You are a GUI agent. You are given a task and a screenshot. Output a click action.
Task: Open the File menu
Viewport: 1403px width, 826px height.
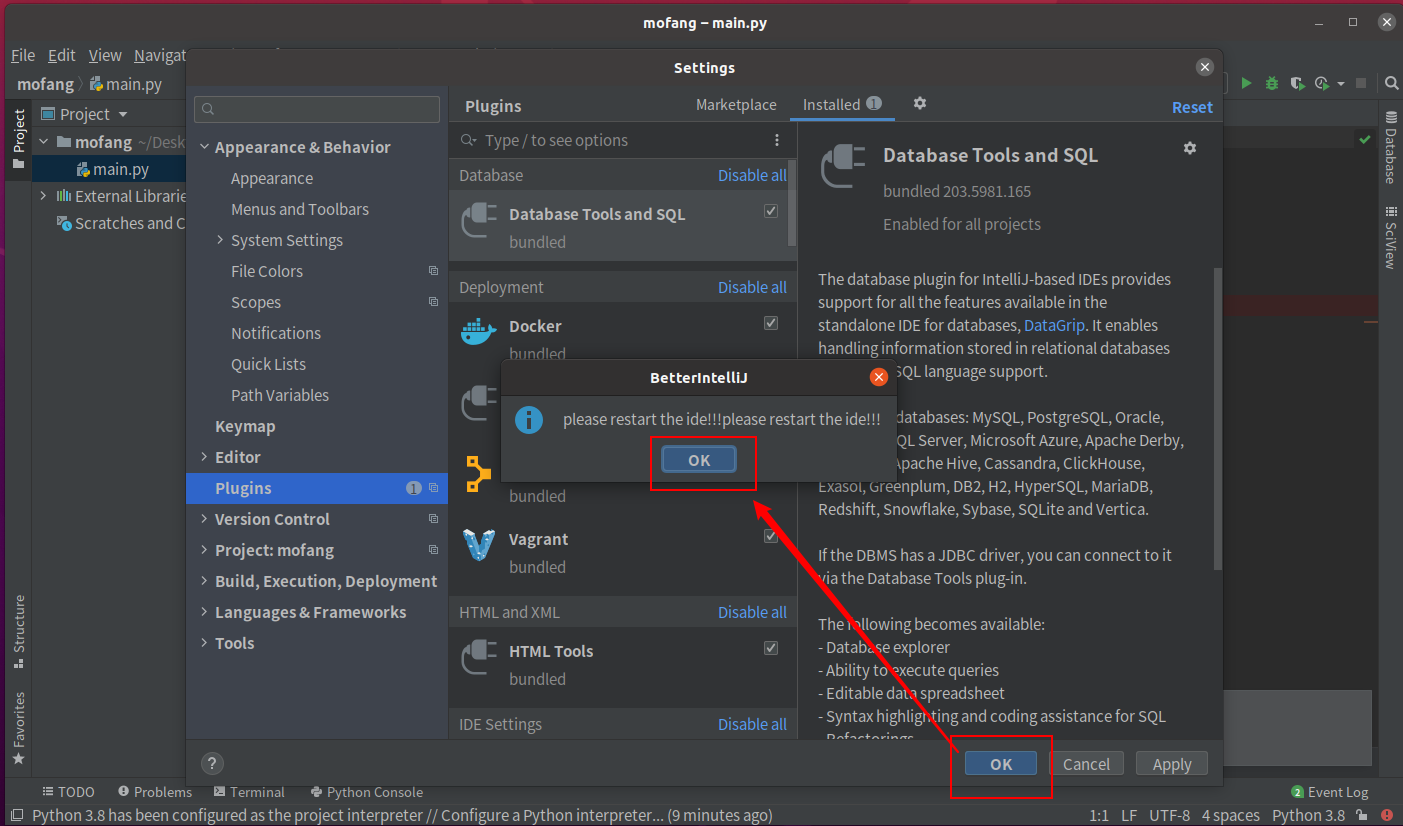[x=23, y=56]
